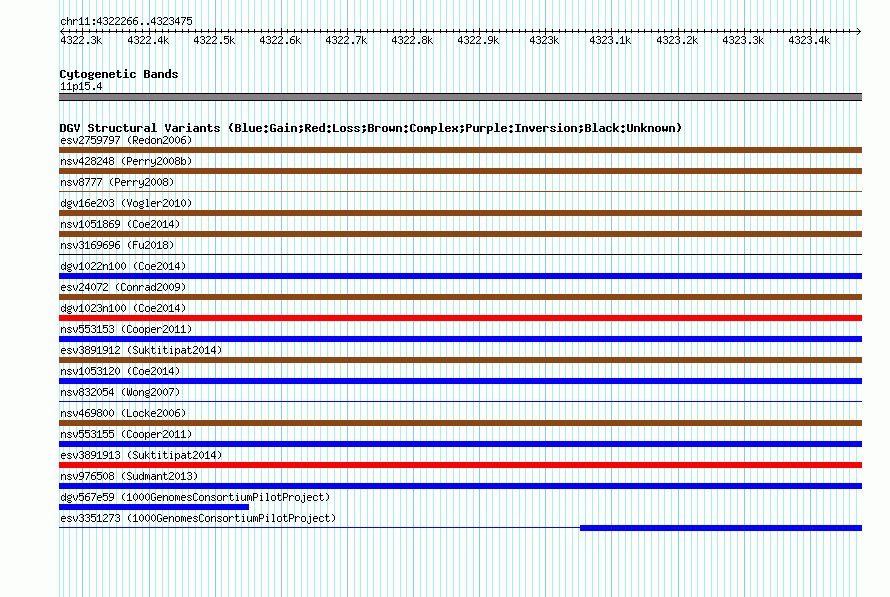Click the nsv8777 (Perry2008) label
Image resolution: width=890 pixels, height=597 pixels.
pos(117,182)
